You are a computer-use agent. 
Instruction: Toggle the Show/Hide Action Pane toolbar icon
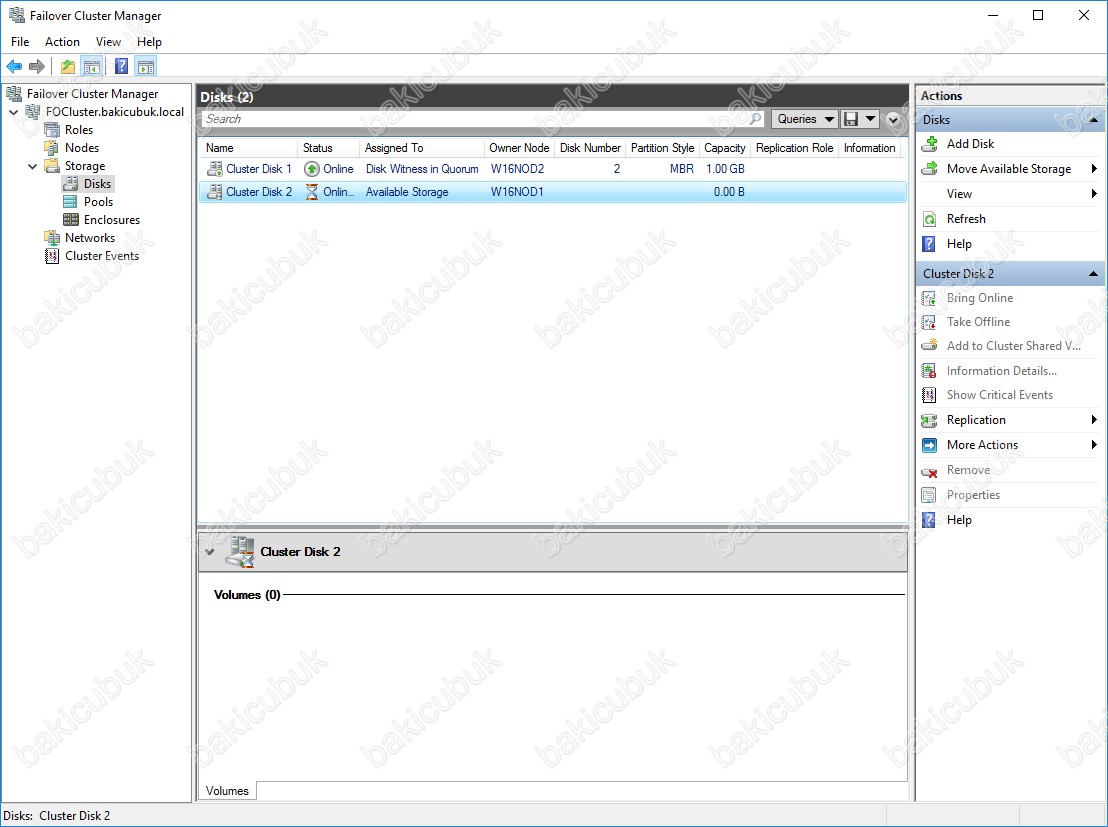tap(146, 66)
